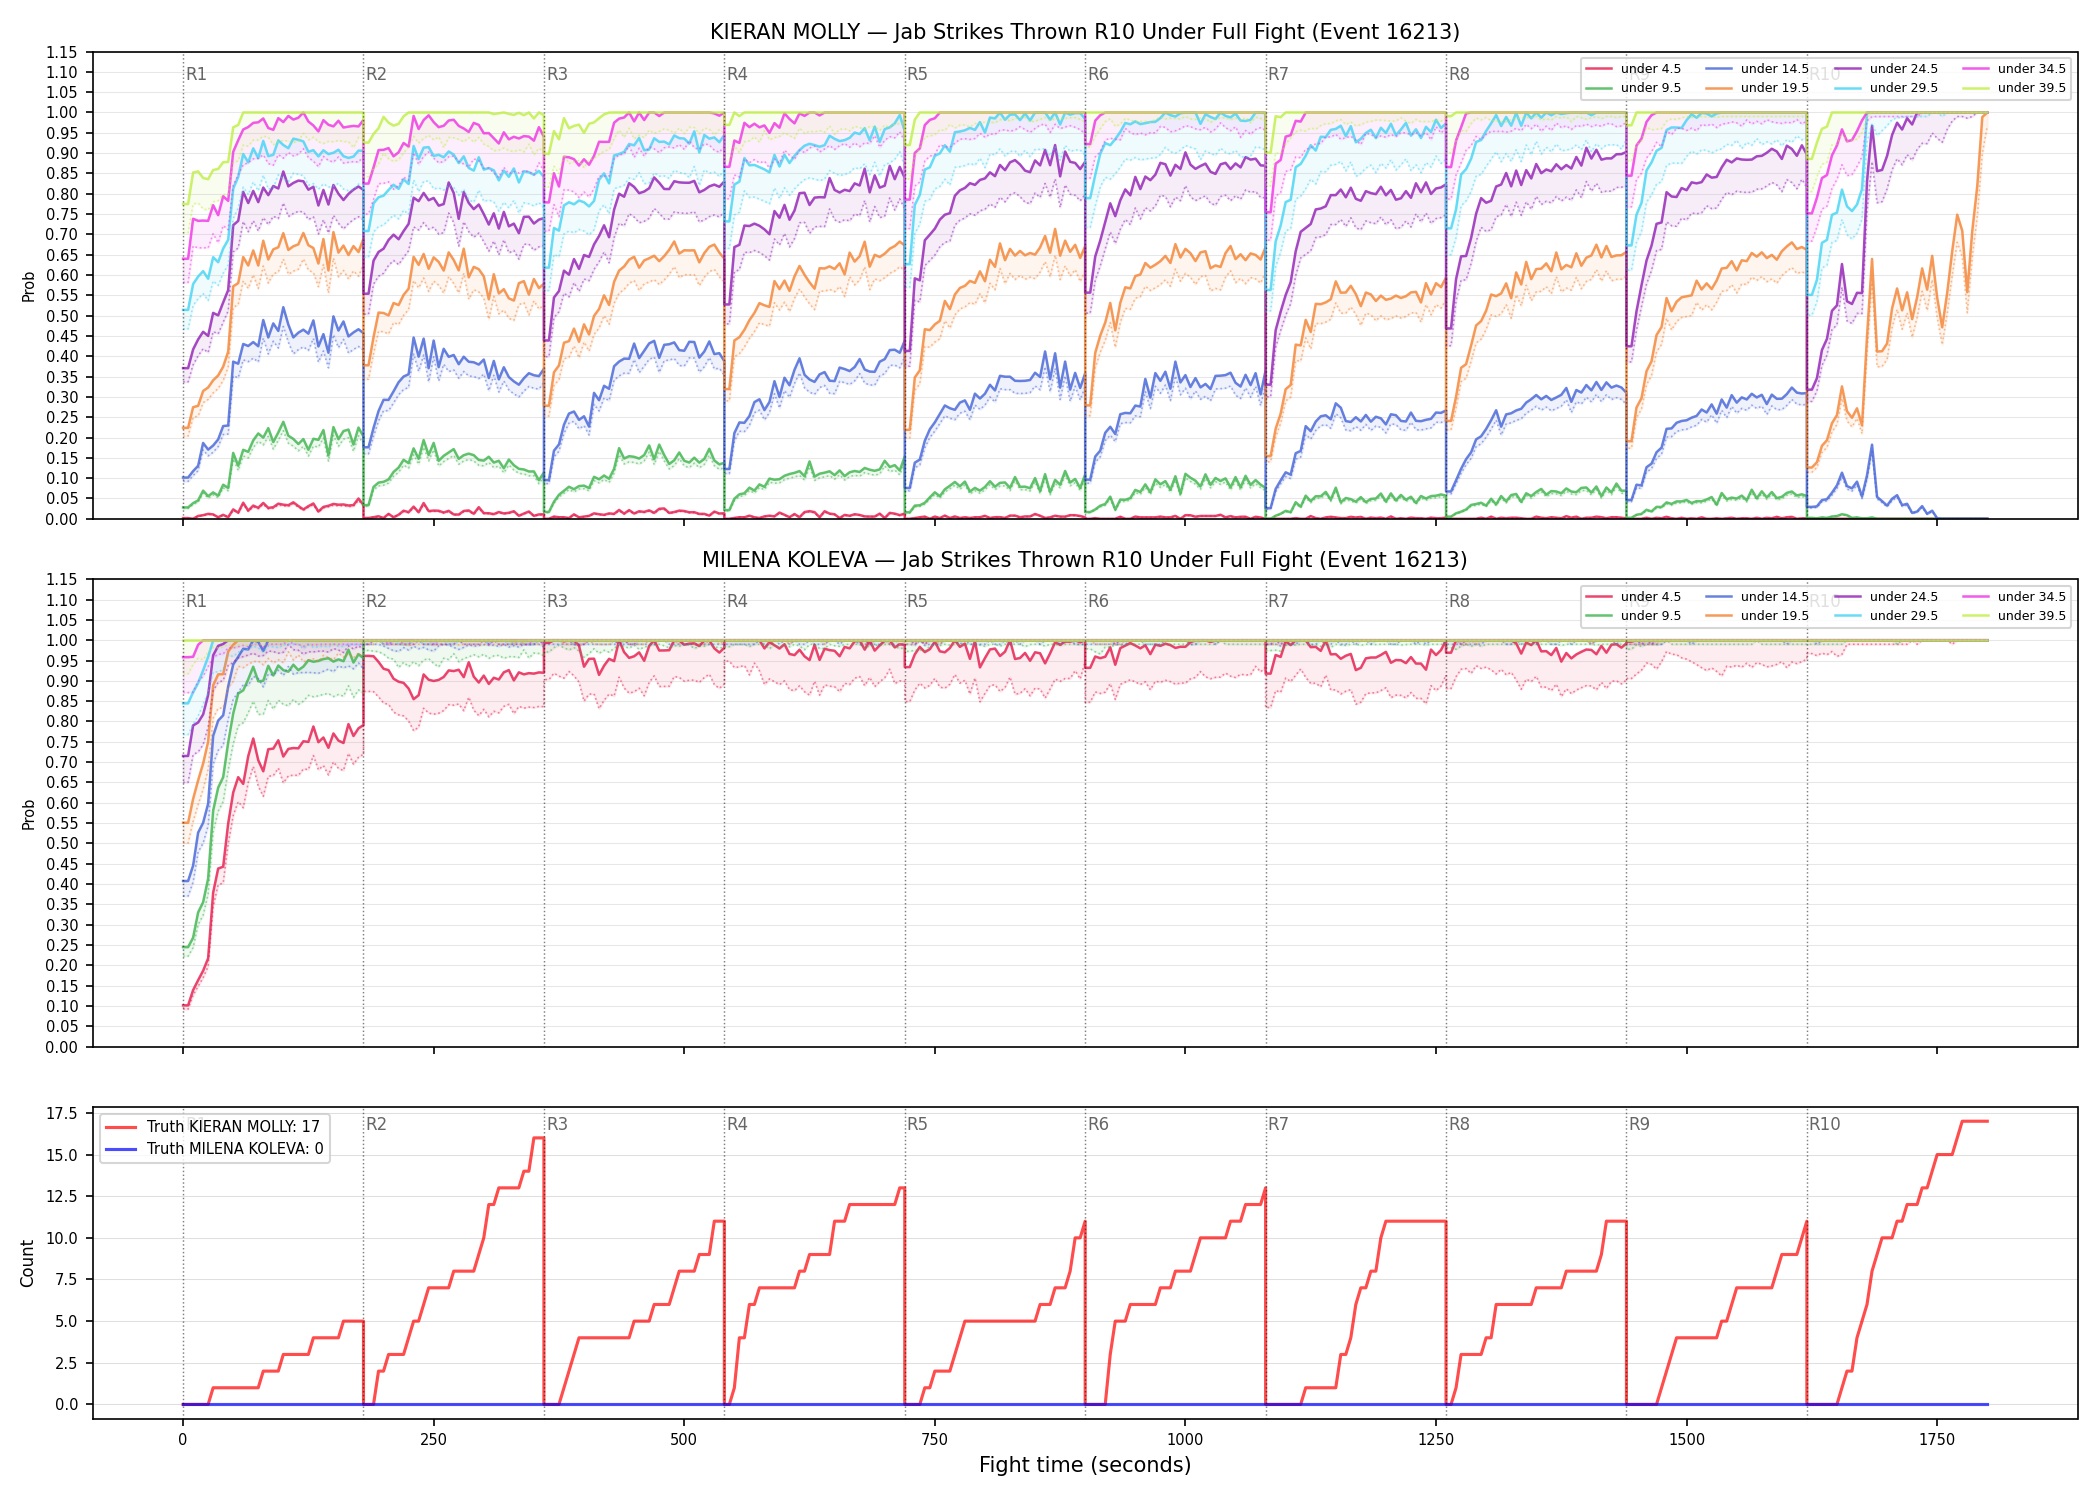This screenshot has width=2100, height=1500.
Task: Click the R8 round marker in Milena Koleva chart
Action: click(x=1459, y=601)
